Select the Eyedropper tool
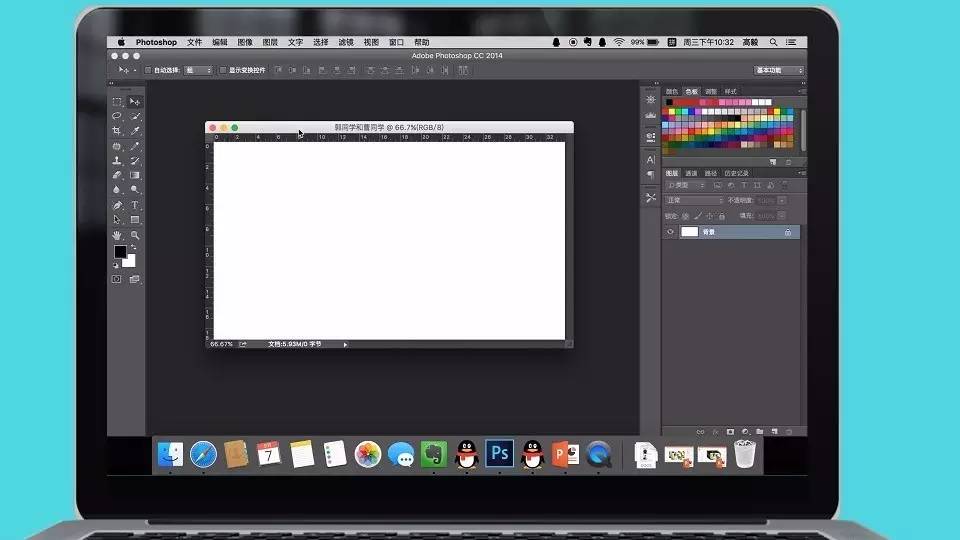This screenshot has height=540, width=960. point(135,130)
